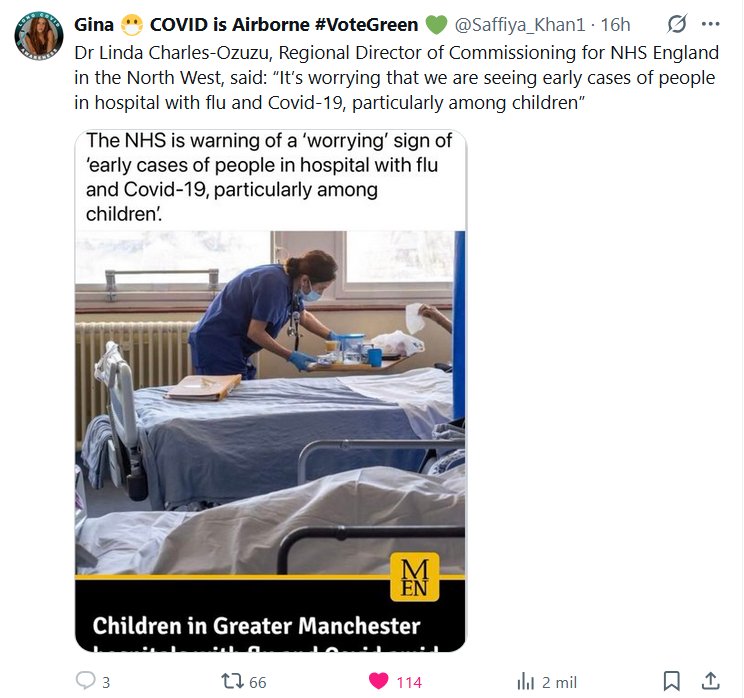Viewport: 744px width, 698px height.
Task: Click the like count 114
Action: tap(409, 682)
